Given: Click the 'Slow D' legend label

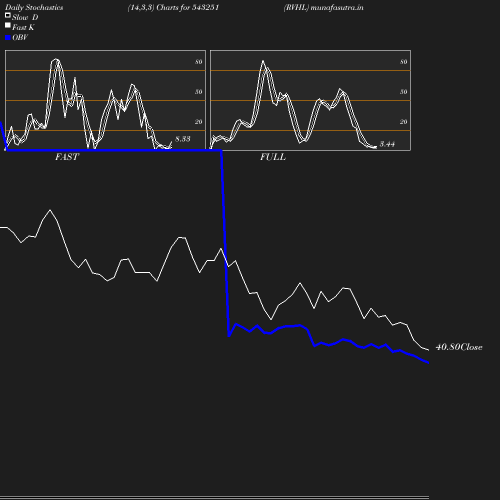Looking at the screenshot, I should tap(25, 17).
